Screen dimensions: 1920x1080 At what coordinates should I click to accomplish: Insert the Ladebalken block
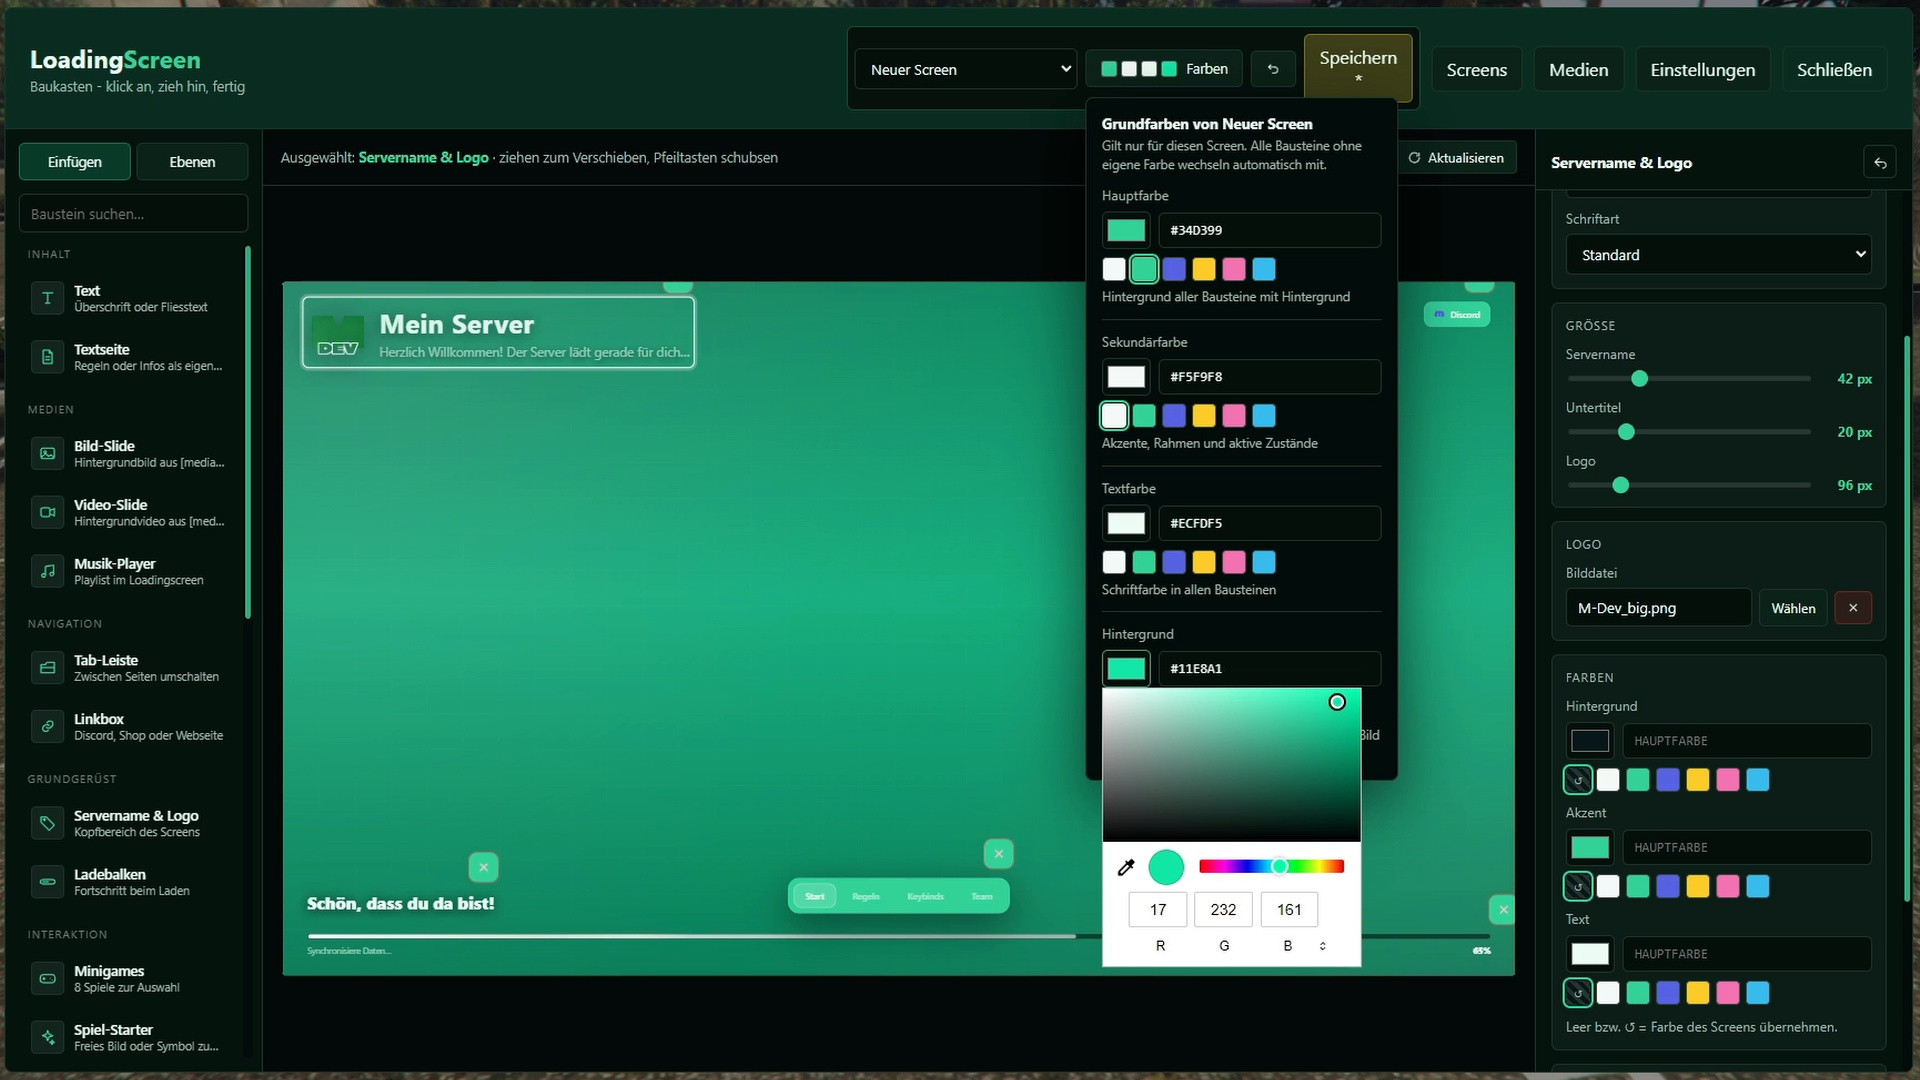(x=133, y=881)
